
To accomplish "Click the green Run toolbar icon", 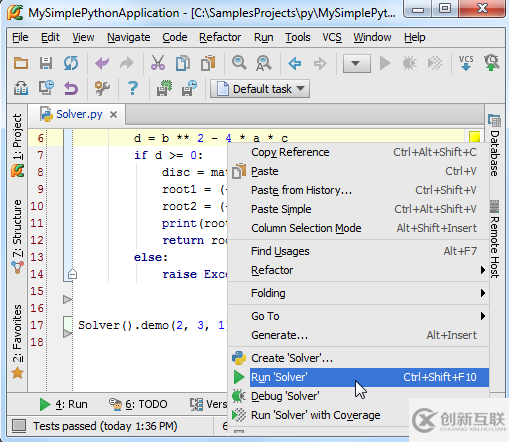I will [385, 63].
